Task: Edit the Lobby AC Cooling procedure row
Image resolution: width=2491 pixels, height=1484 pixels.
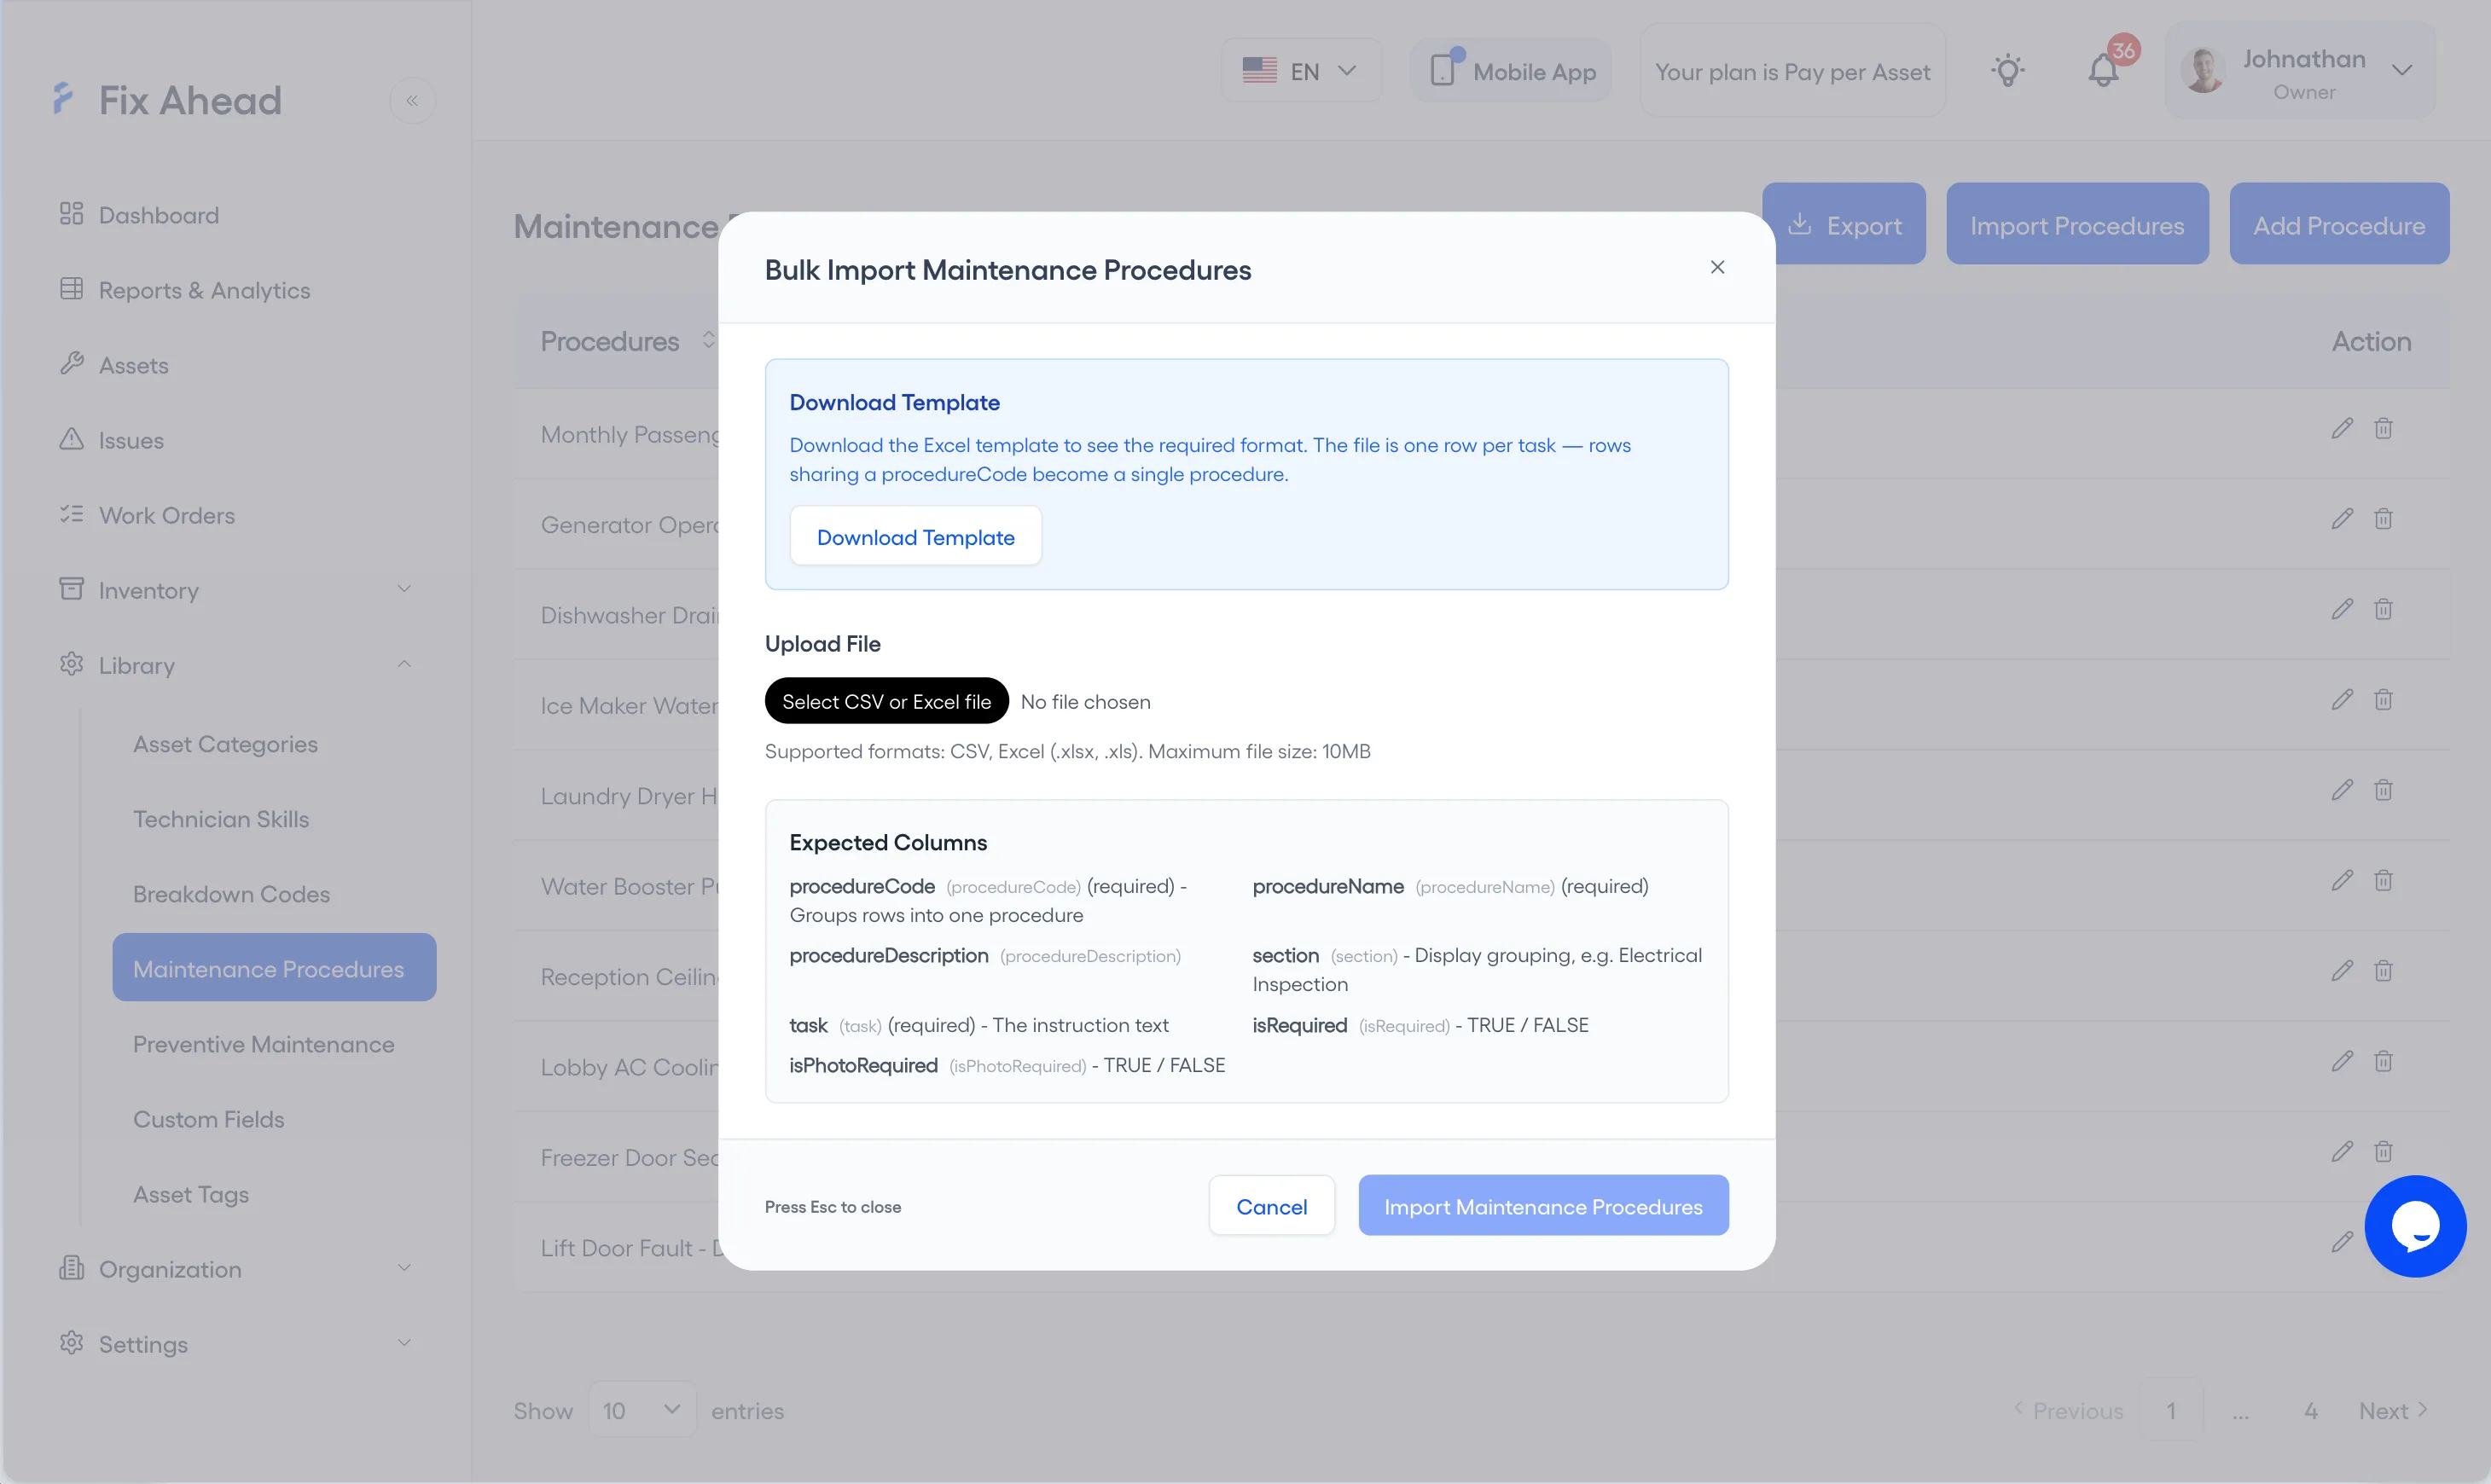Action: click(2342, 1061)
